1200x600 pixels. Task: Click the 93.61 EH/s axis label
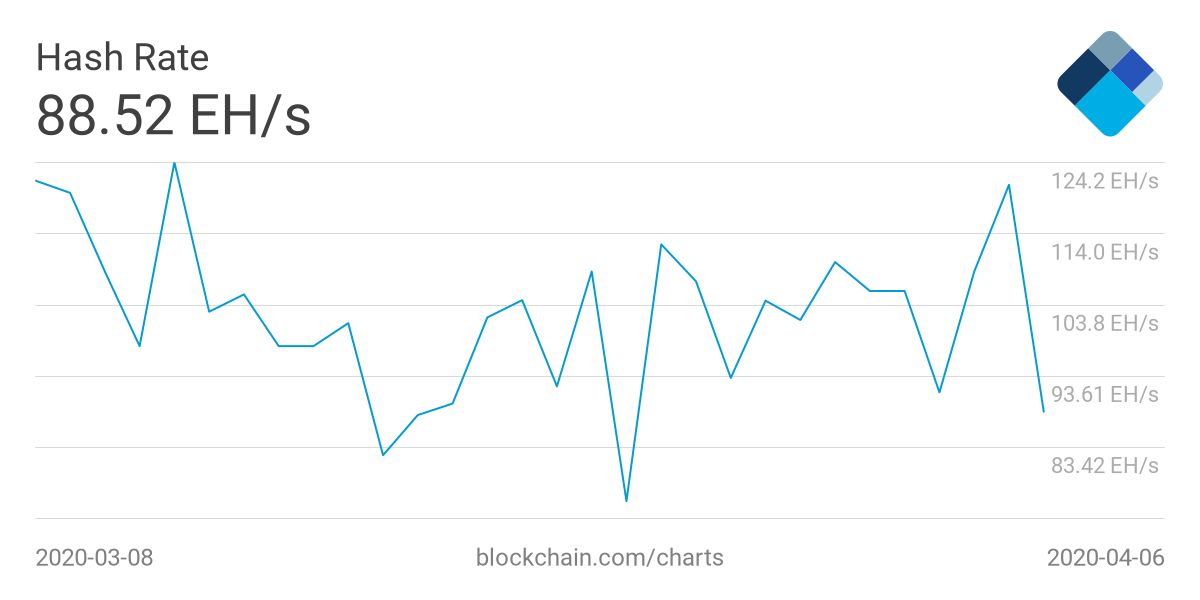1104,394
